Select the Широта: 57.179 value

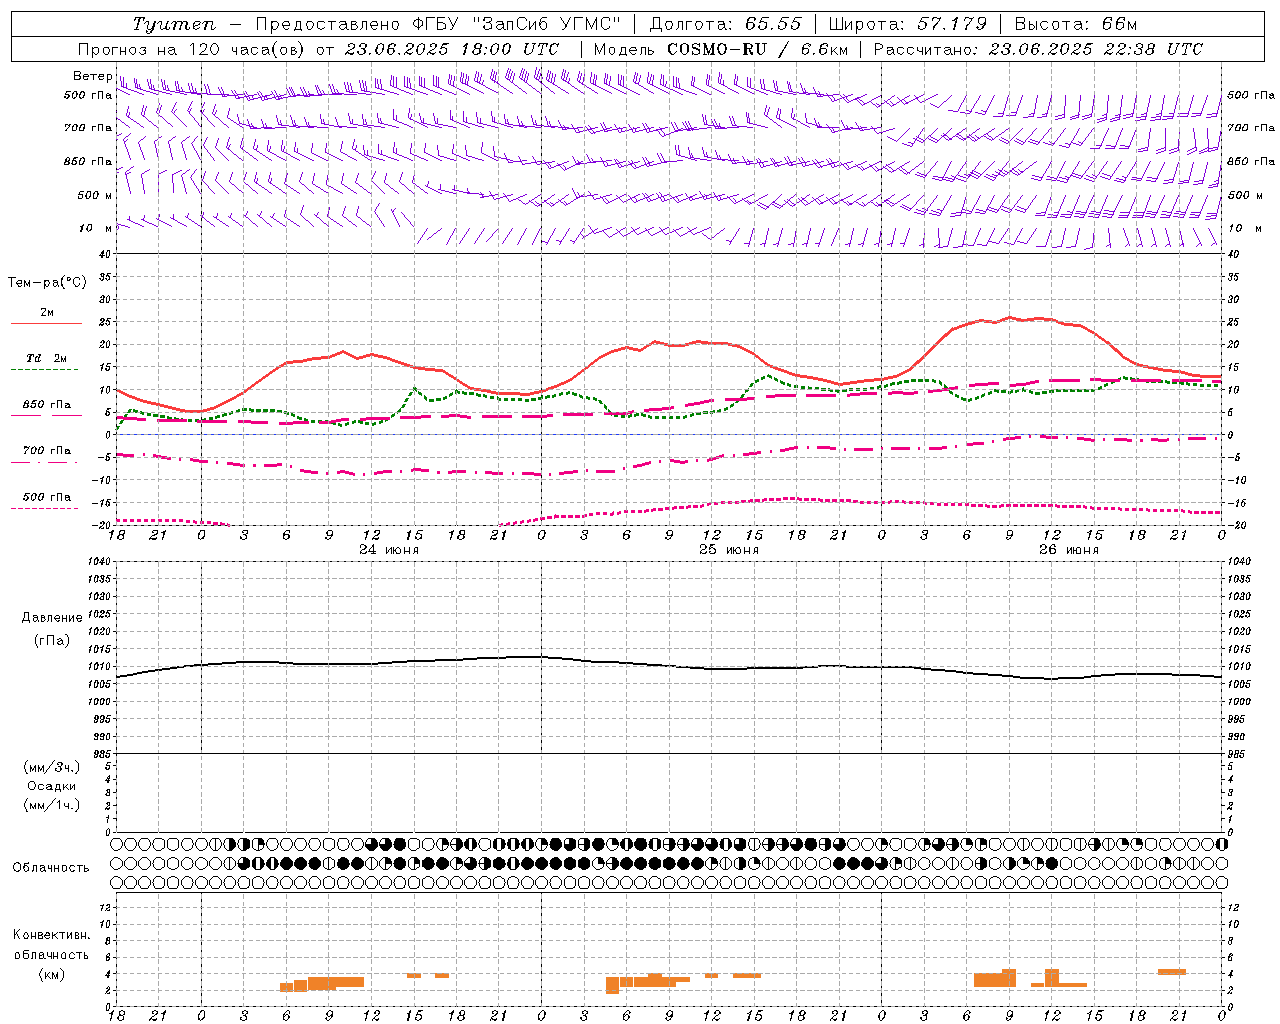pos(907,24)
